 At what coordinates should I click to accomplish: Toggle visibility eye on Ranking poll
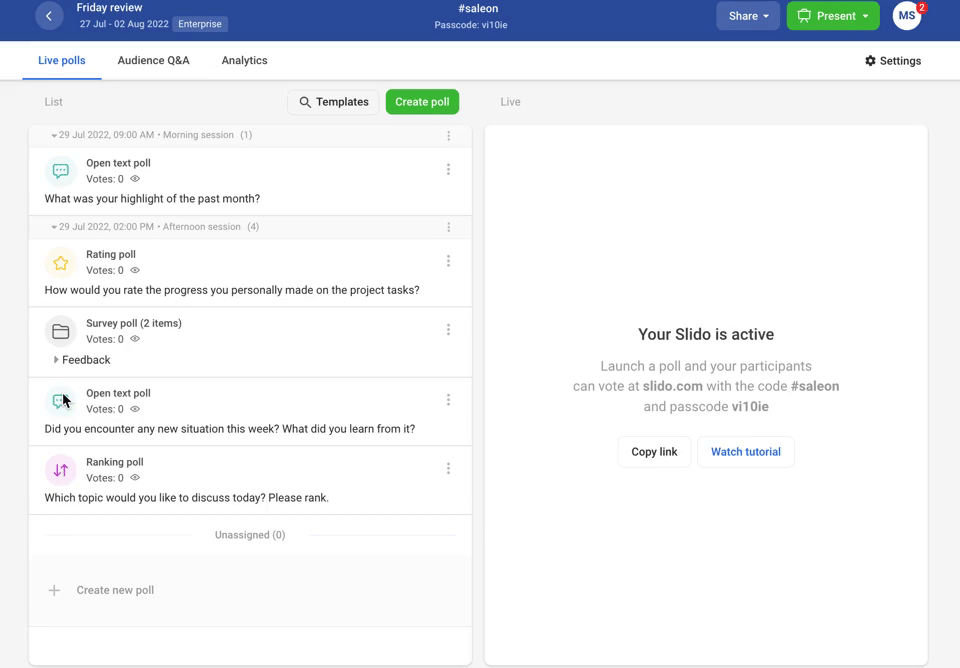point(135,478)
